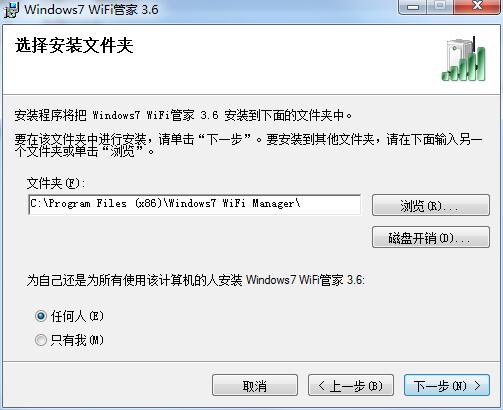Screen dimensions: 503x410
Task: Click the Windows7 WiFi管家 3.6 title text
Action: pos(91,9)
